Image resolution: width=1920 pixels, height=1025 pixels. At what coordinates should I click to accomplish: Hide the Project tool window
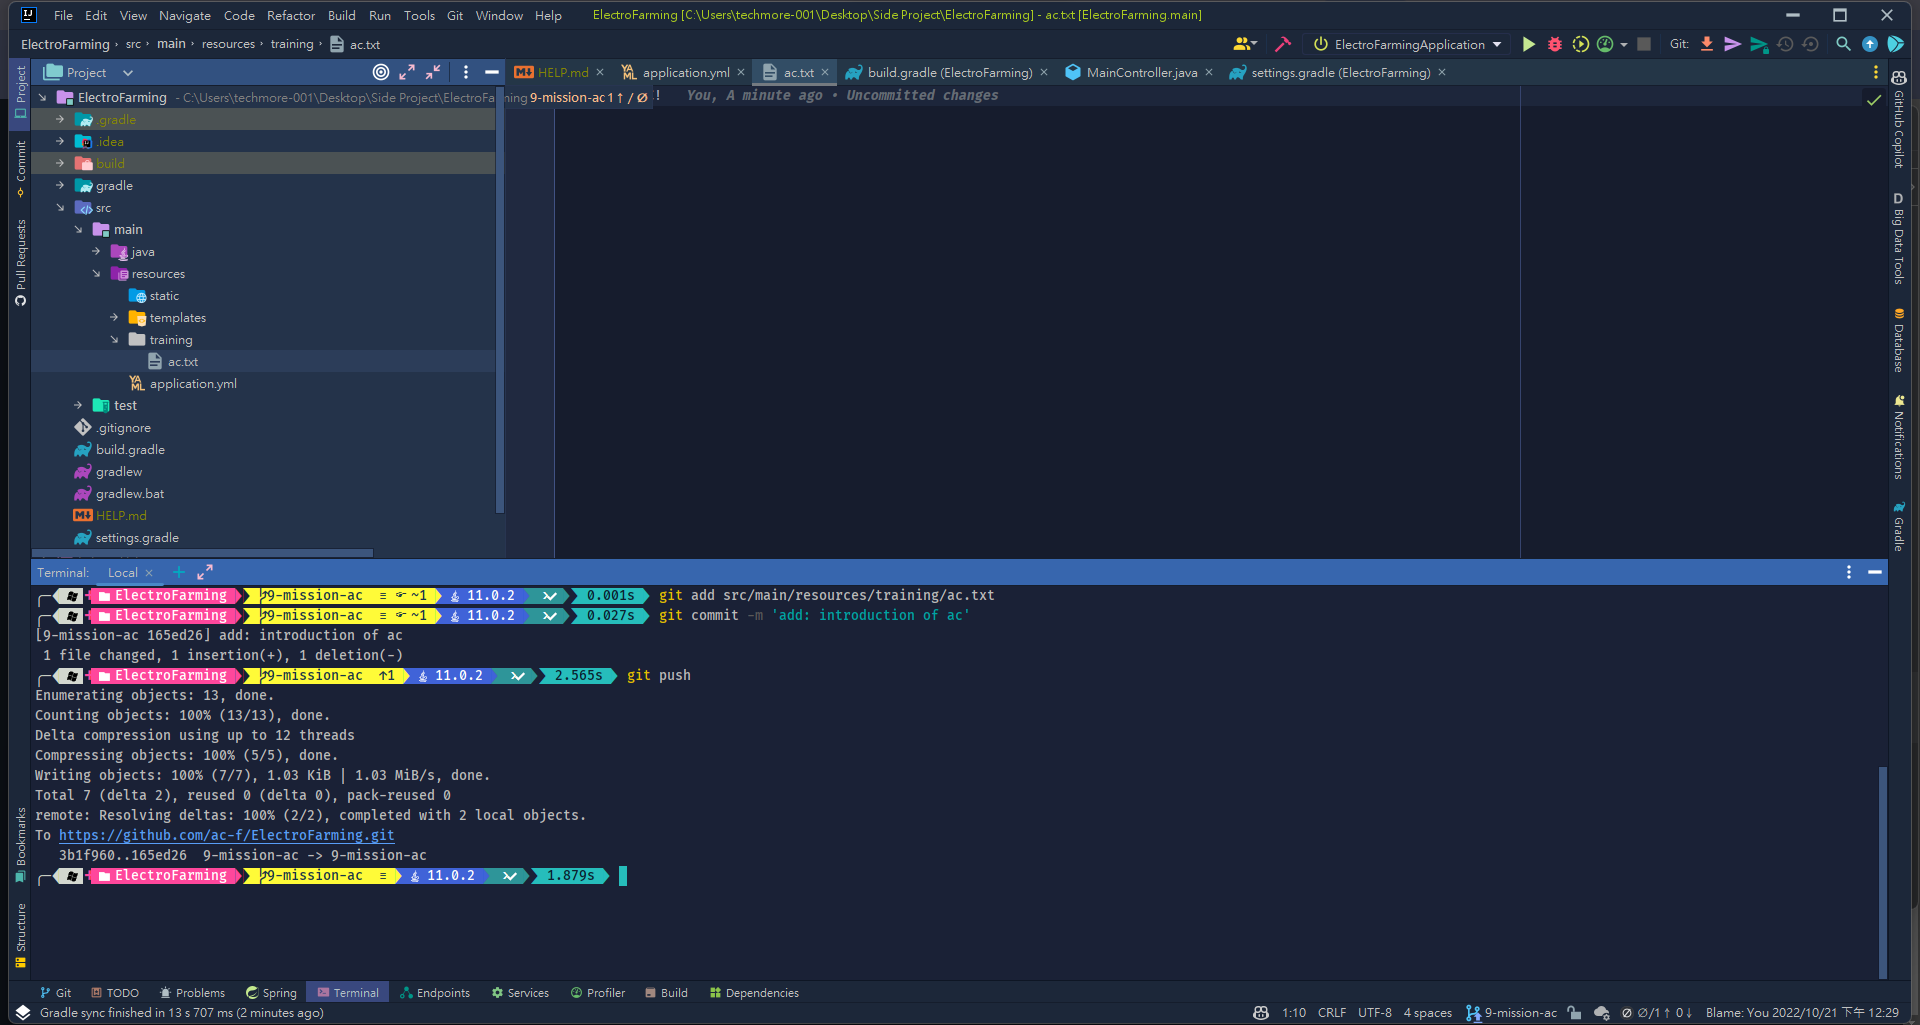pos(491,72)
